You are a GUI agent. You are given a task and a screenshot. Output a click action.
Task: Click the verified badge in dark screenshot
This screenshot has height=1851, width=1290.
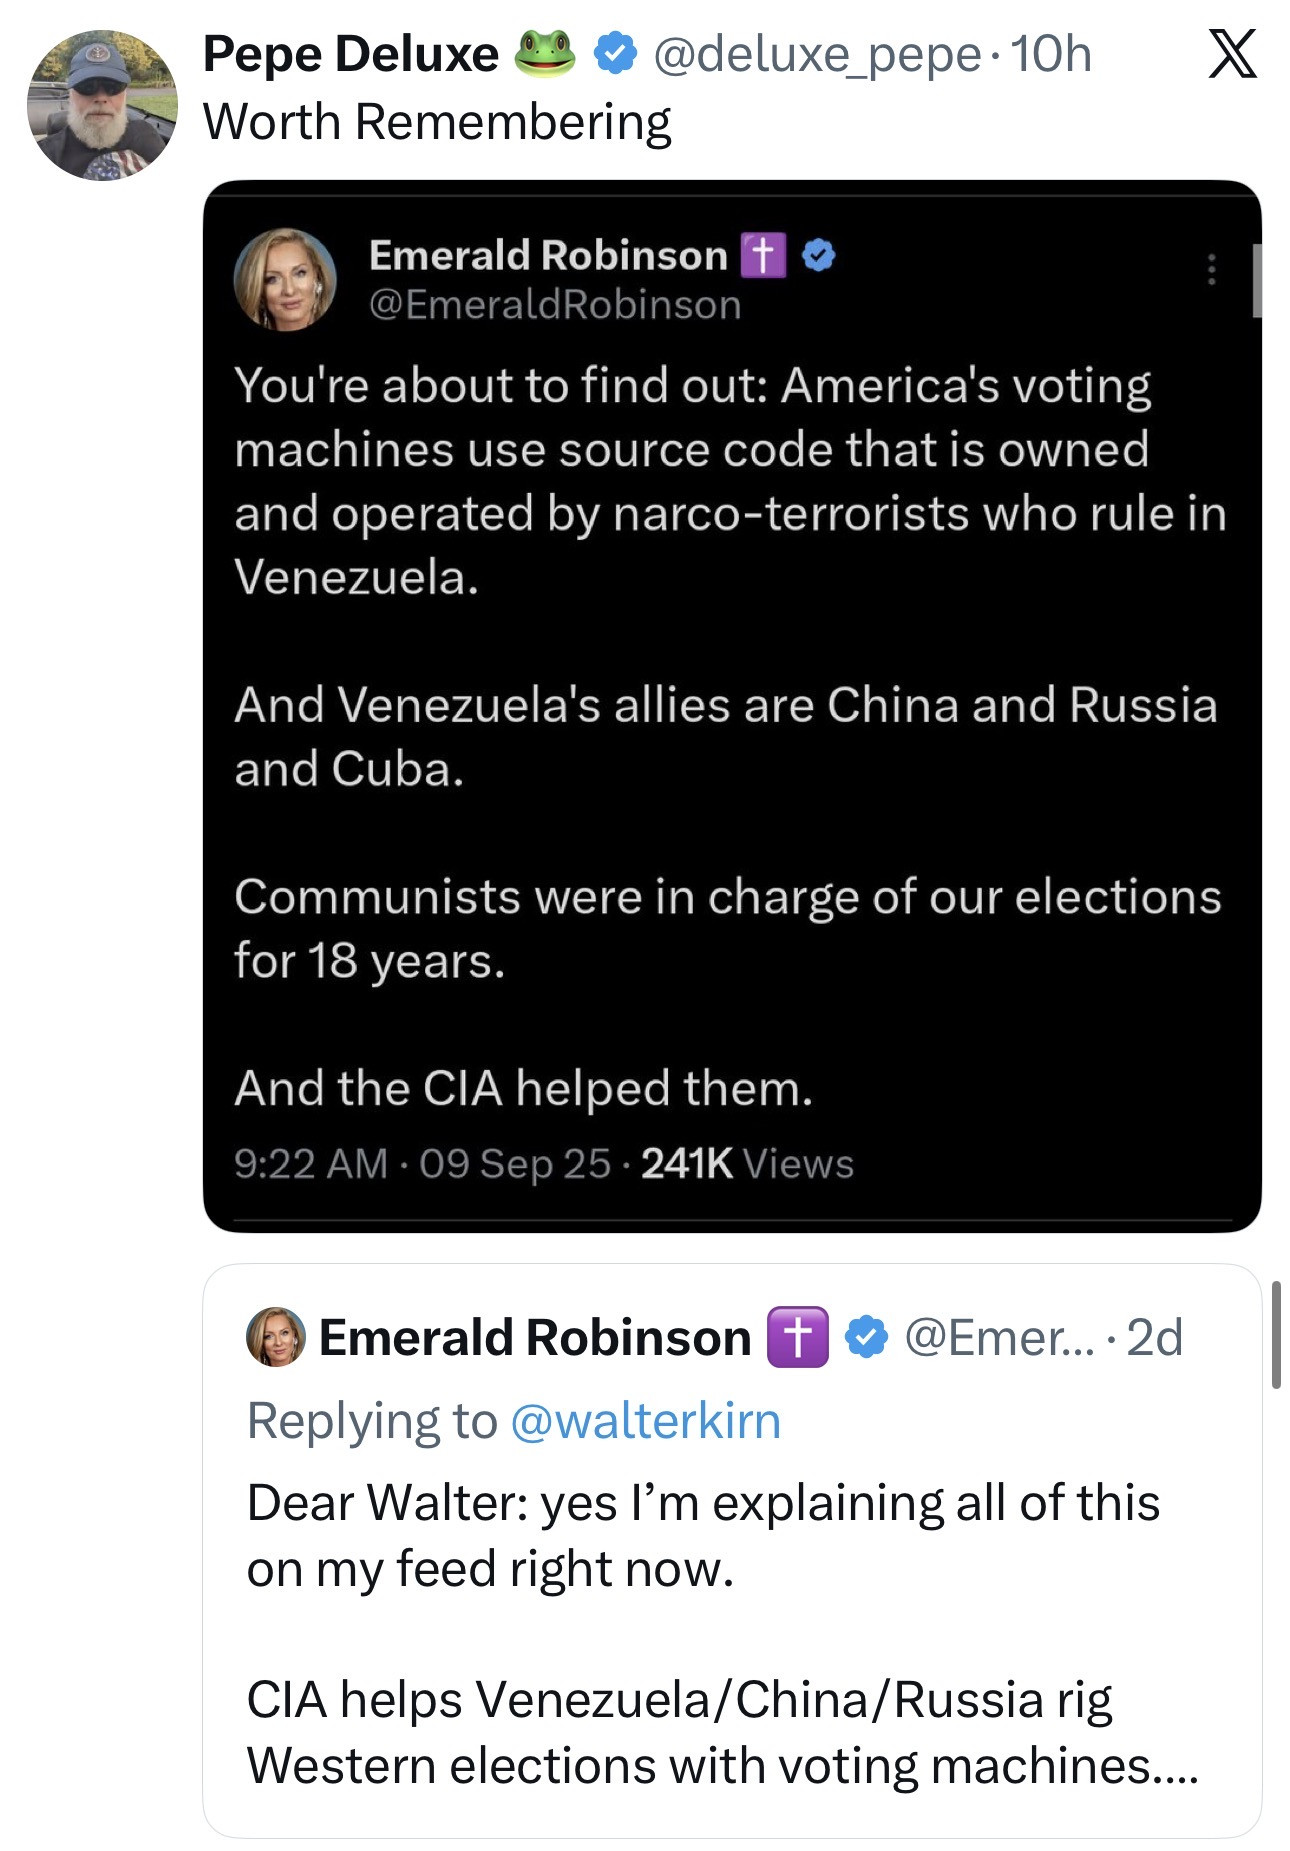tap(819, 256)
